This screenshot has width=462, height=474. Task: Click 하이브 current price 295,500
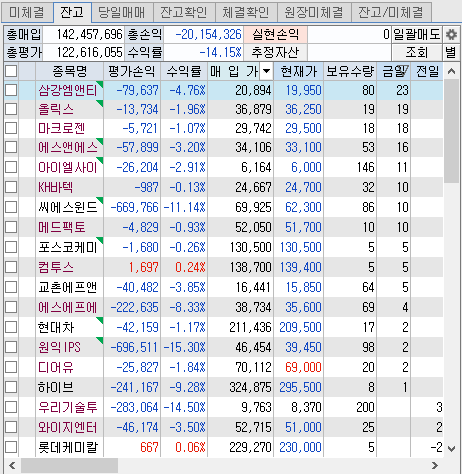coord(300,387)
